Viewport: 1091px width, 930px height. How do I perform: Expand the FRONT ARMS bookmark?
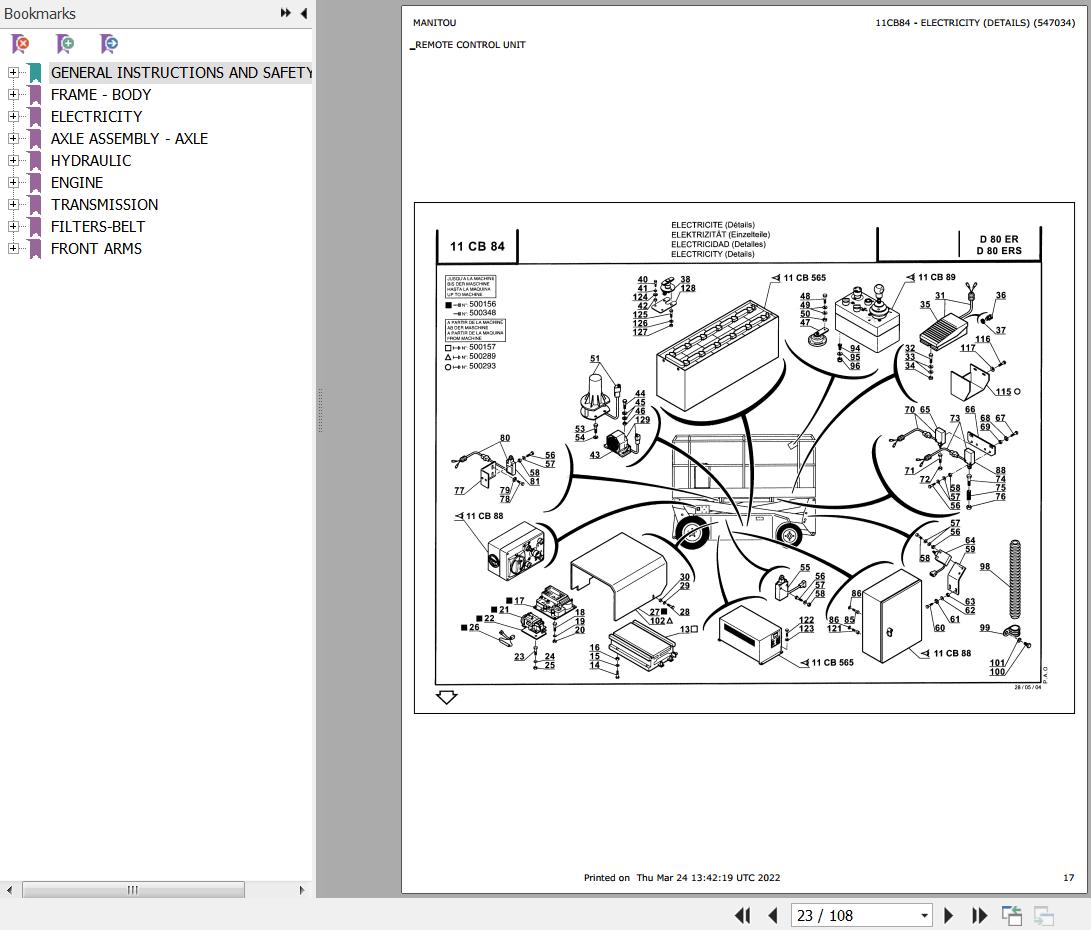click(x=13, y=248)
